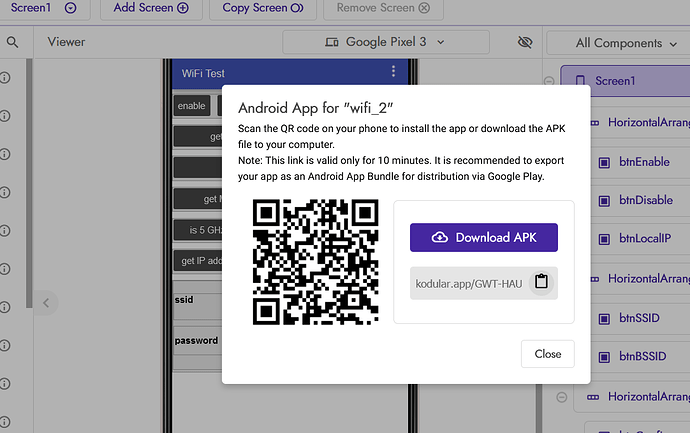Click the X icon beside Remove Screen
The height and width of the screenshot is (433, 690).
(424, 8)
